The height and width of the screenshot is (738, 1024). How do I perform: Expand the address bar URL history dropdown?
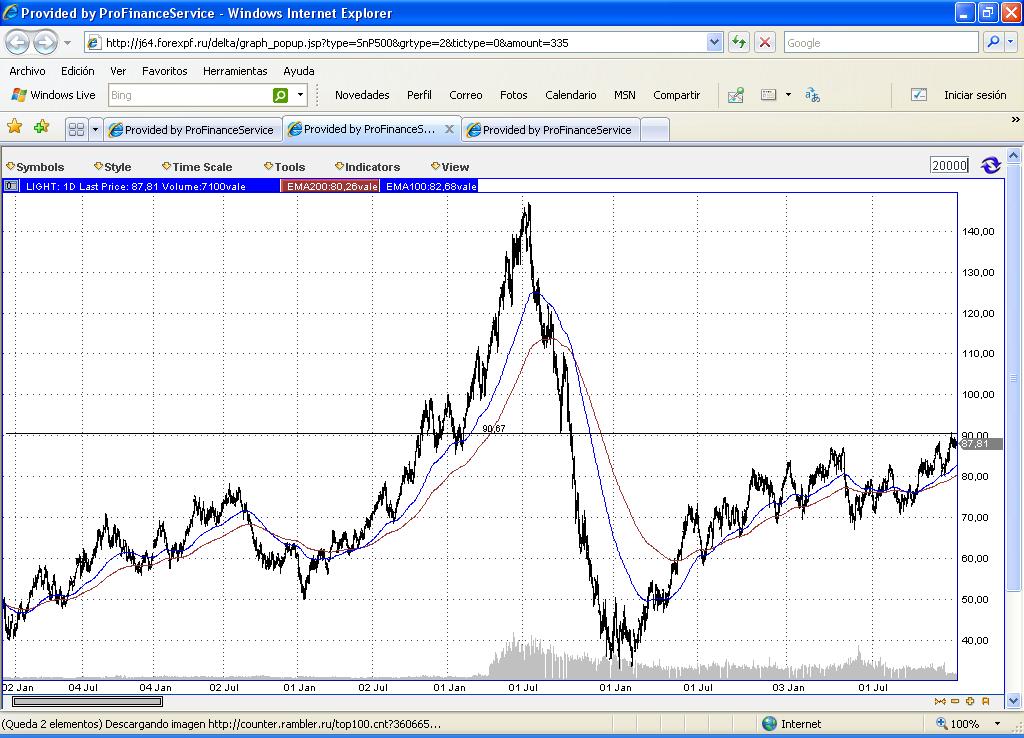tap(714, 43)
